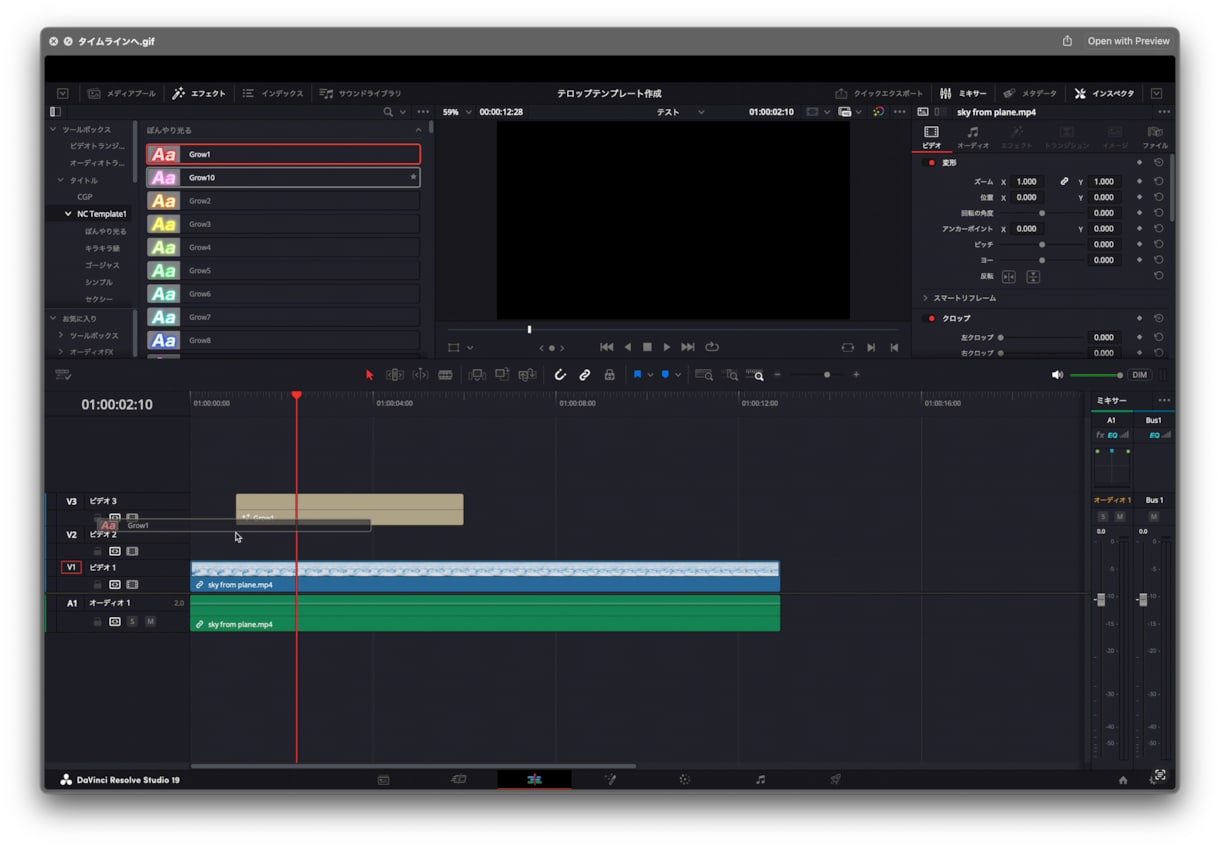Reset the ズーム row values
Screen dimensions: 1220x847
coord(1158,182)
